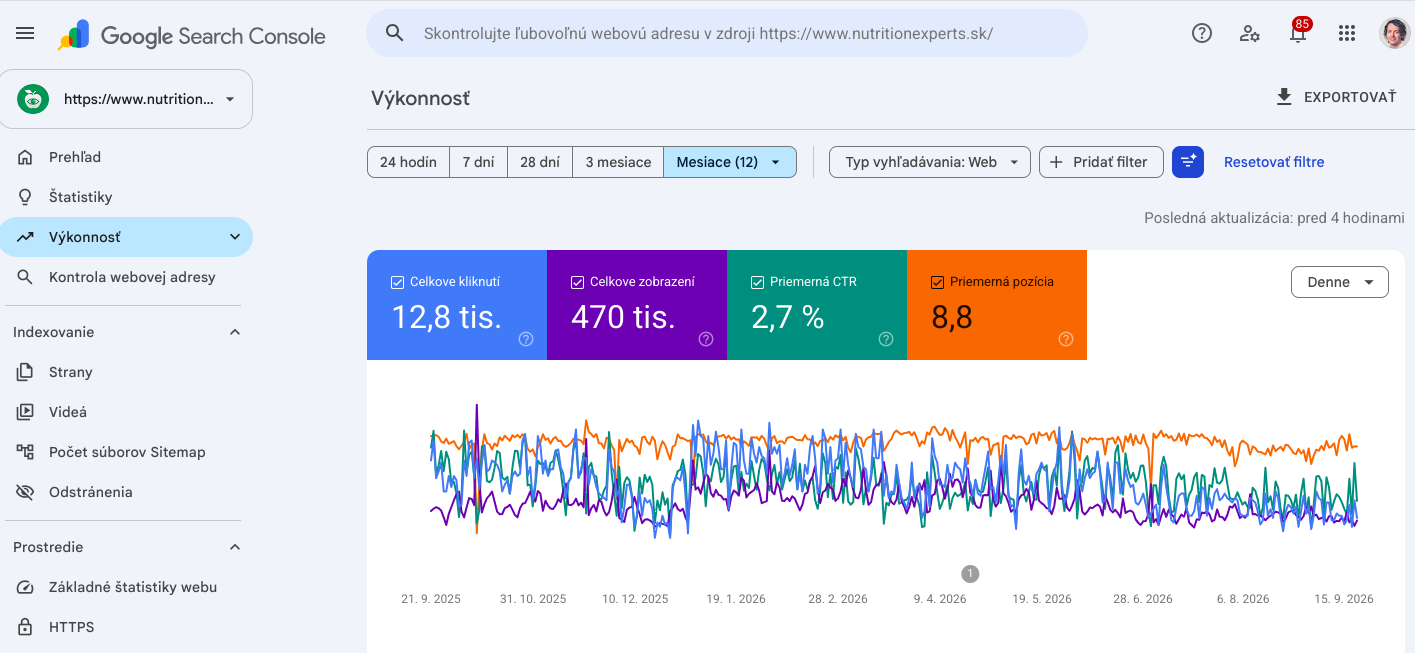1415x653 pixels.
Task: Open Typ vyhľadávania: Web dropdown
Action: pyautogui.click(x=930, y=162)
